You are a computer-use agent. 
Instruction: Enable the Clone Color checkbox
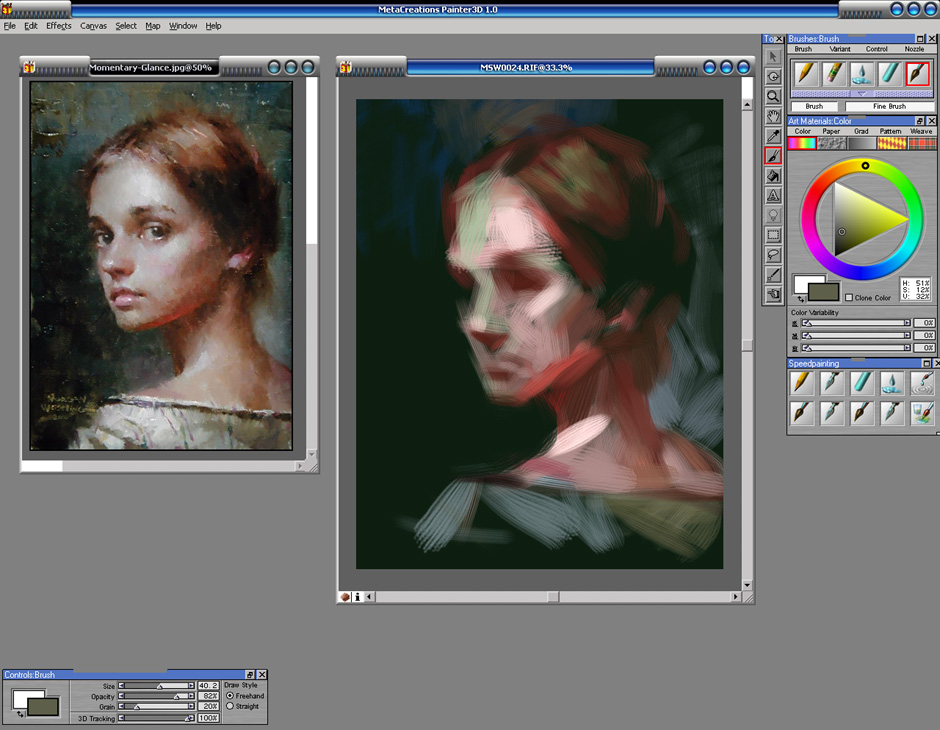[849, 297]
